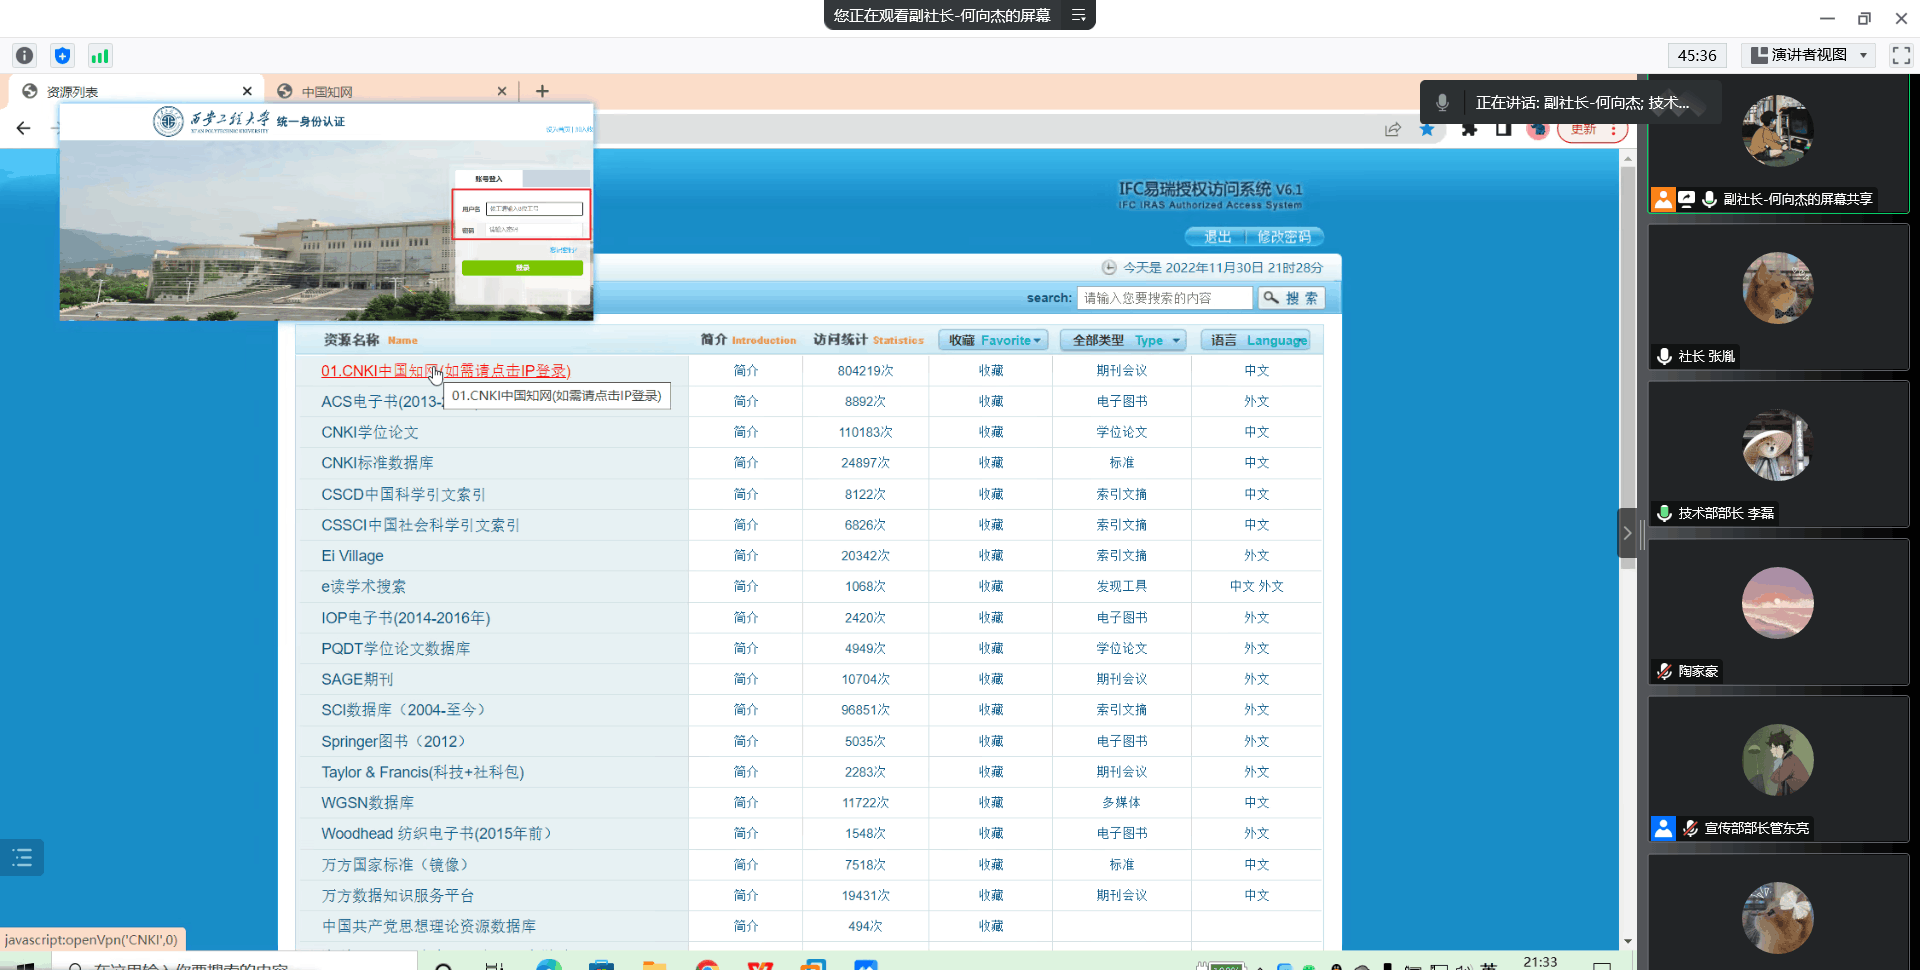Open new browser tab
The width and height of the screenshot is (1920, 973).
pyautogui.click(x=542, y=91)
